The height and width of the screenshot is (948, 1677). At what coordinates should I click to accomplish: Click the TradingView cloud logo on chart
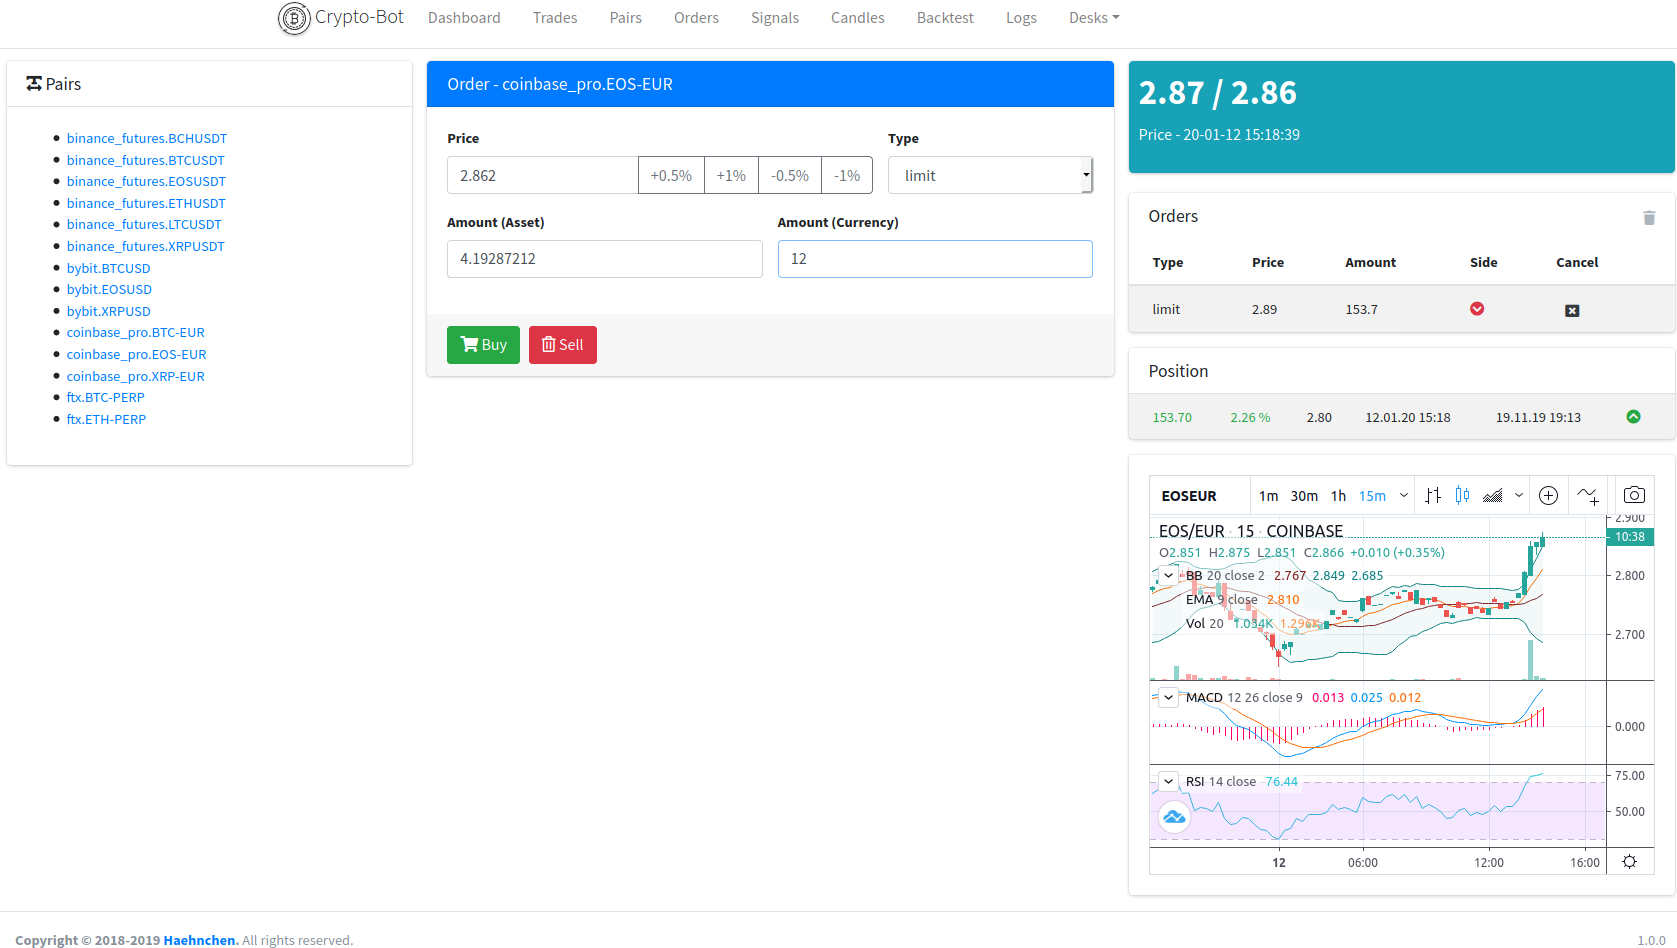1174,818
